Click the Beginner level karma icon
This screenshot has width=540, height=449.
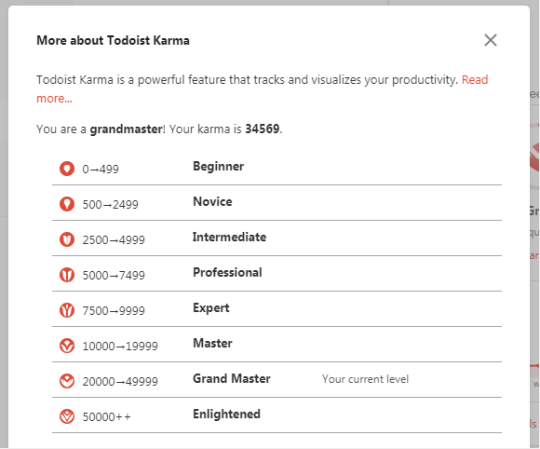pyautogui.click(x=67, y=169)
